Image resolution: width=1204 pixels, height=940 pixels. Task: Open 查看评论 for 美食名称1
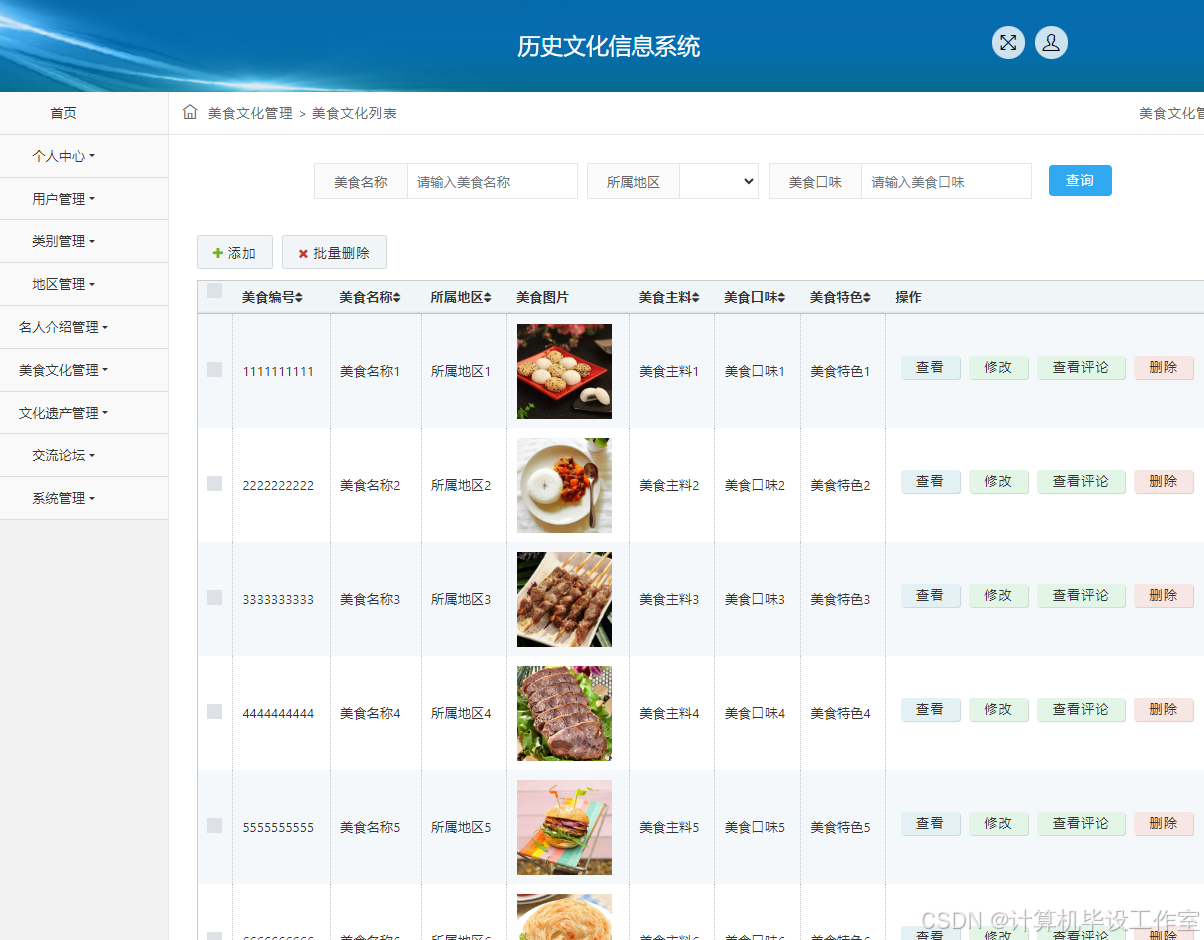[x=1081, y=368]
